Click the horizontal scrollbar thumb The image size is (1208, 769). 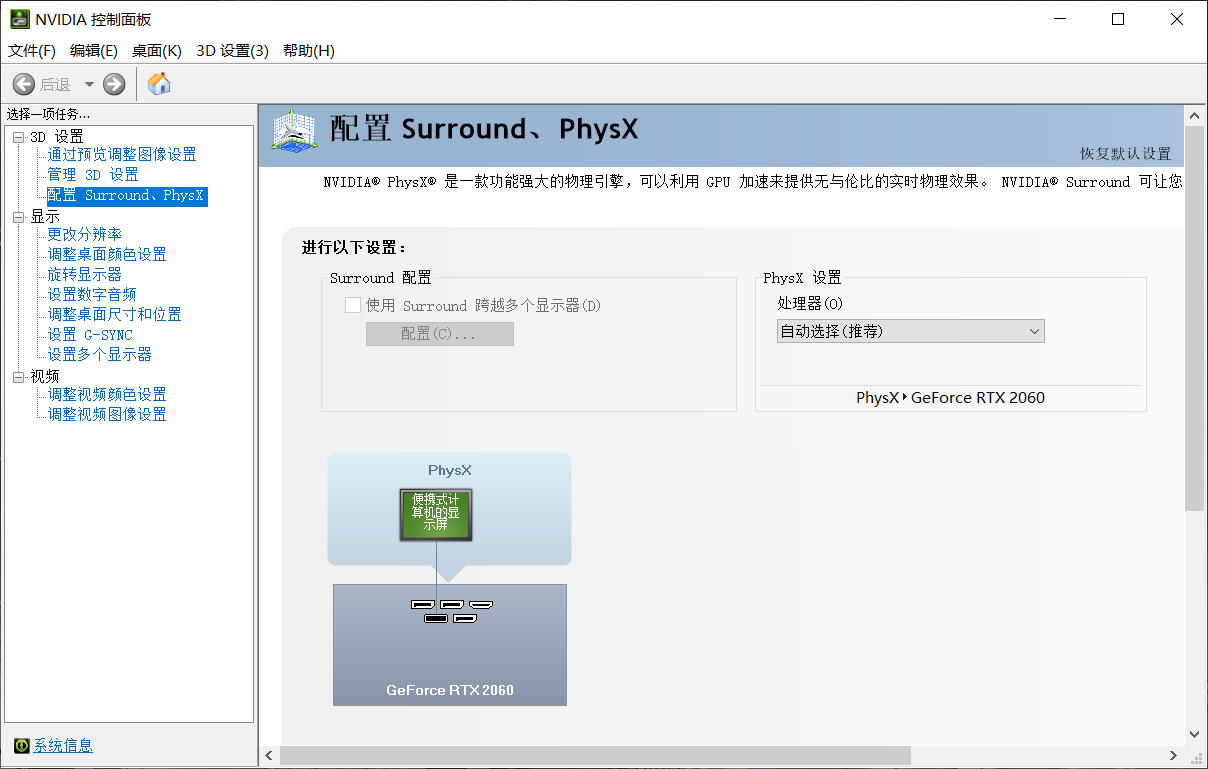(x=594, y=755)
